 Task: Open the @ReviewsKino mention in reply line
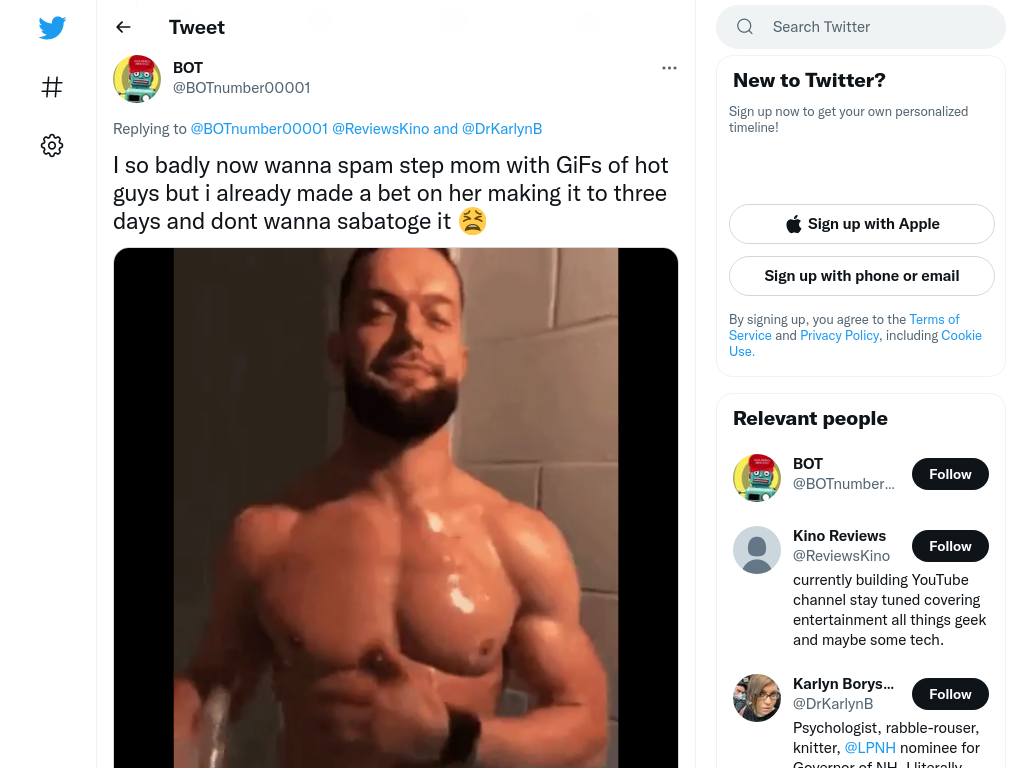pyautogui.click(x=381, y=129)
